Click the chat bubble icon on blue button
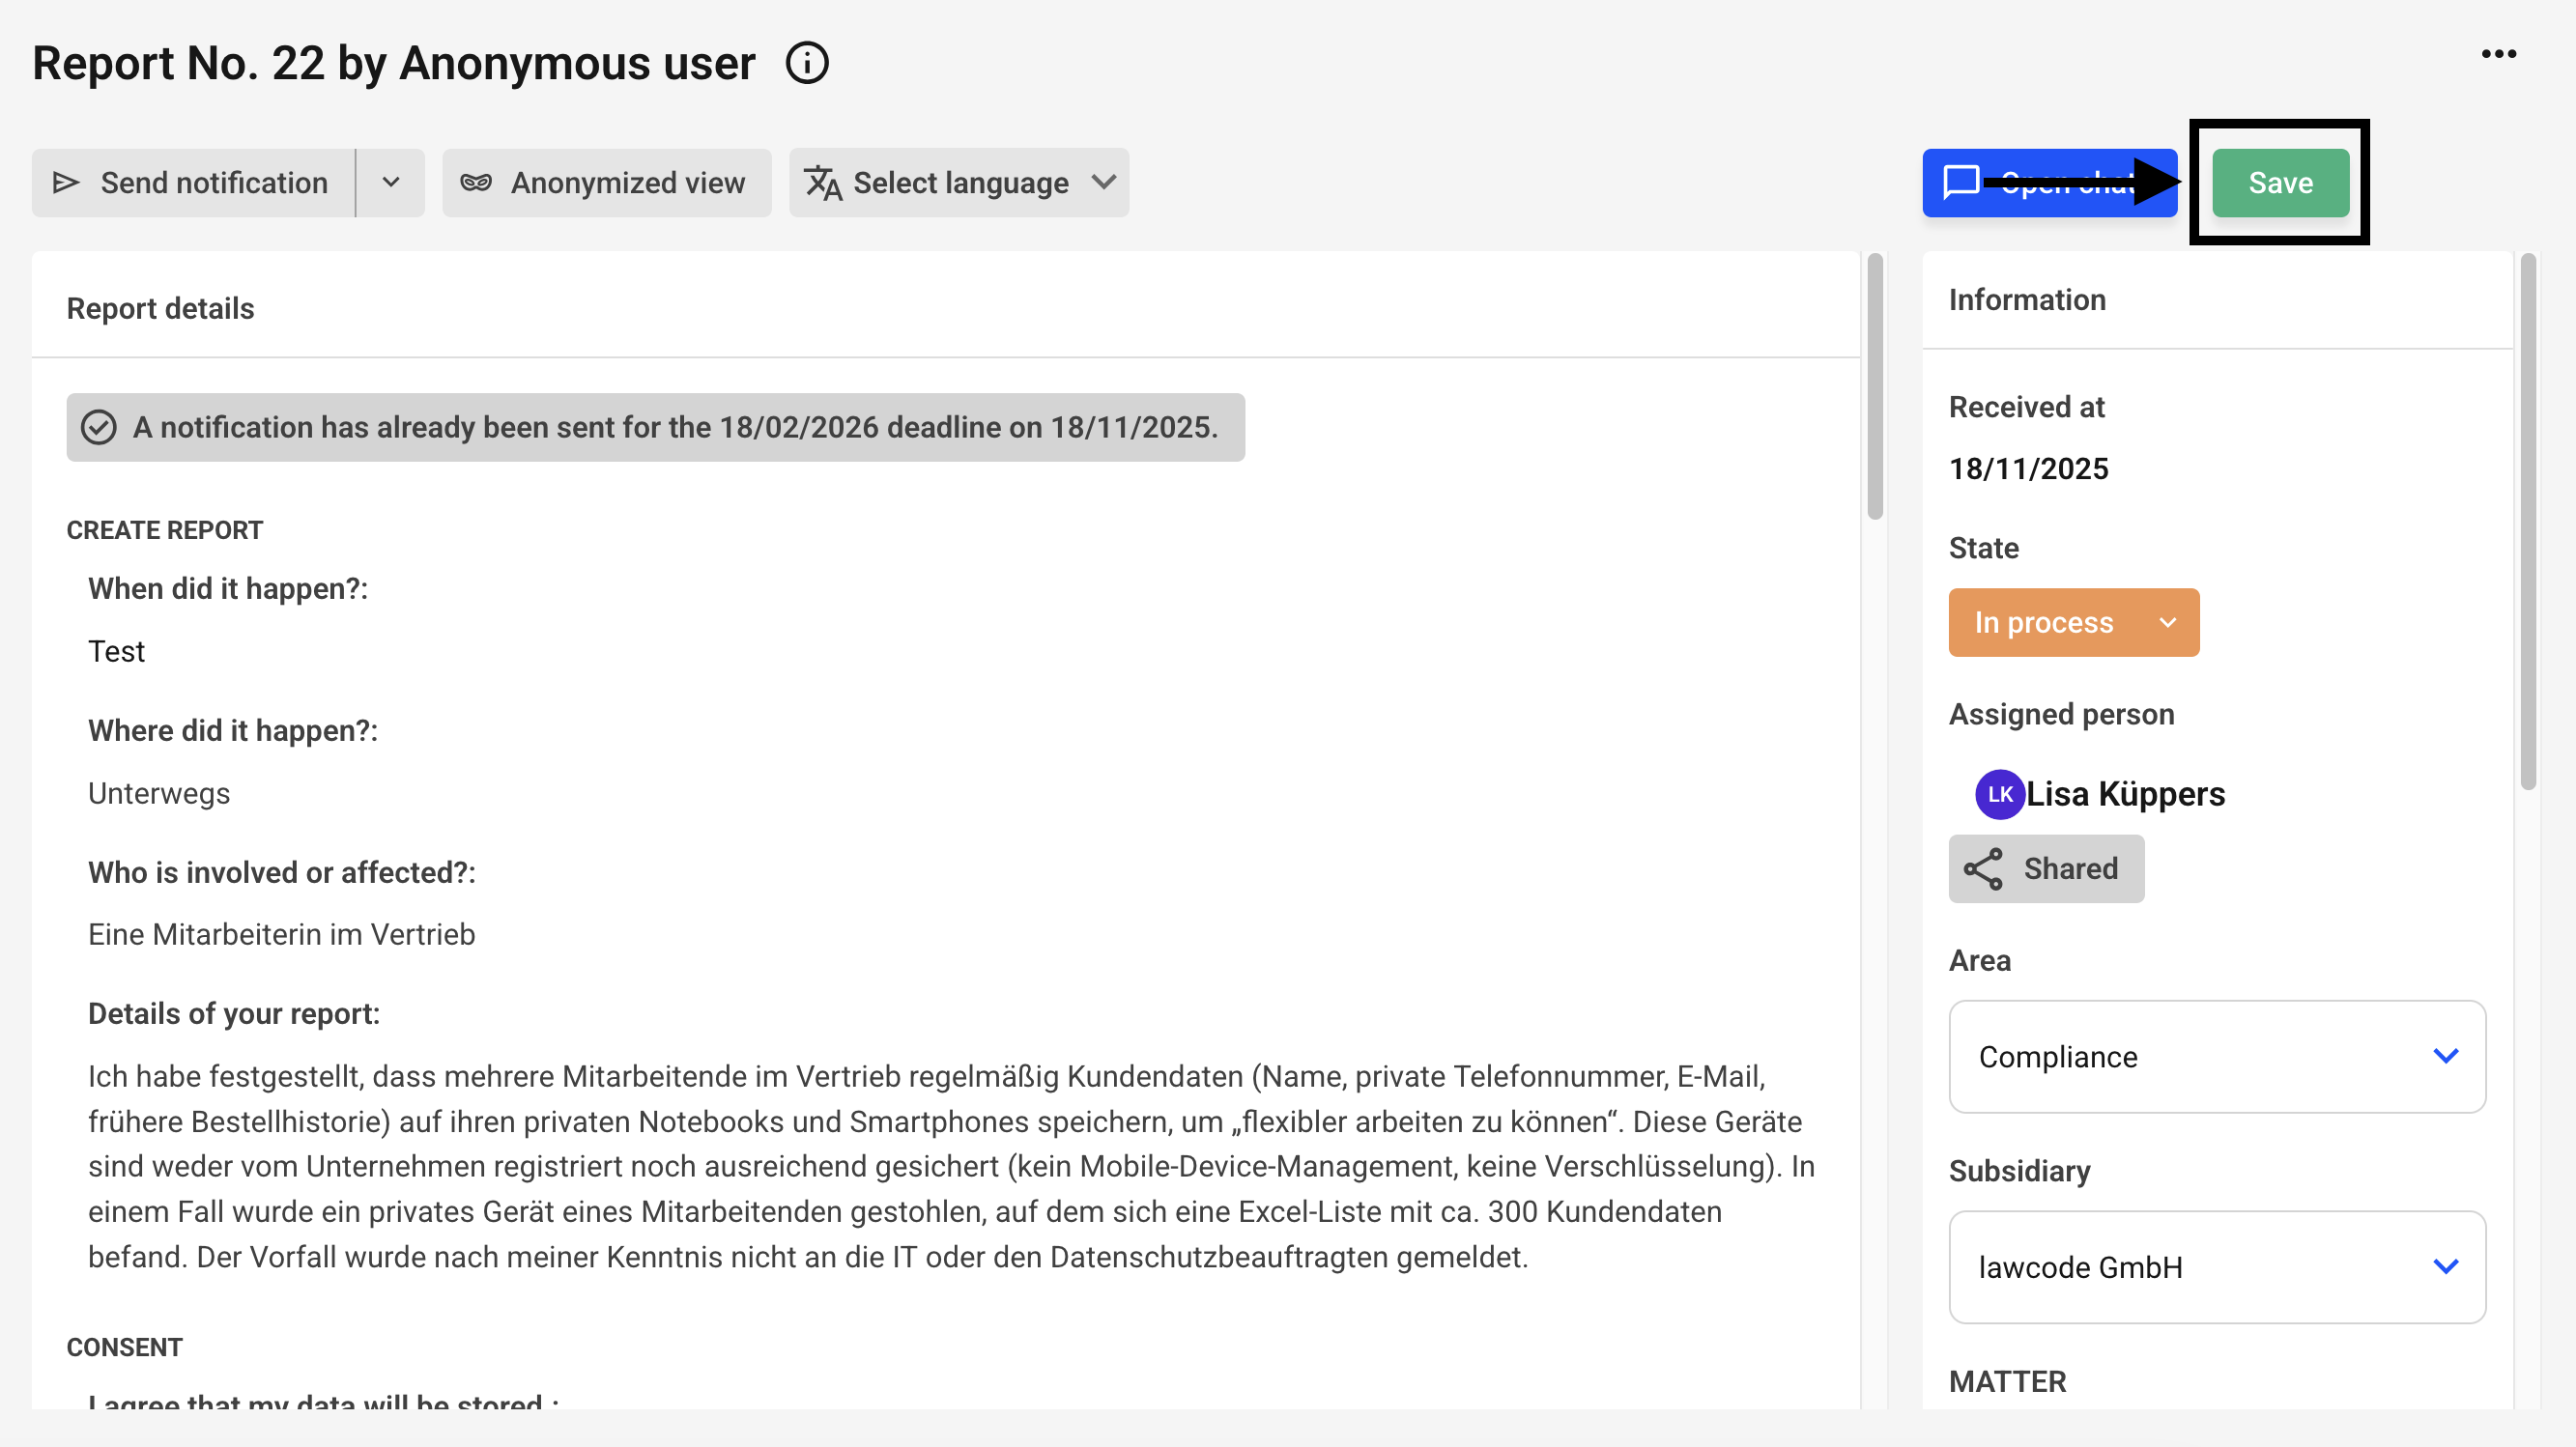This screenshot has width=2576, height=1447. tap(1961, 182)
